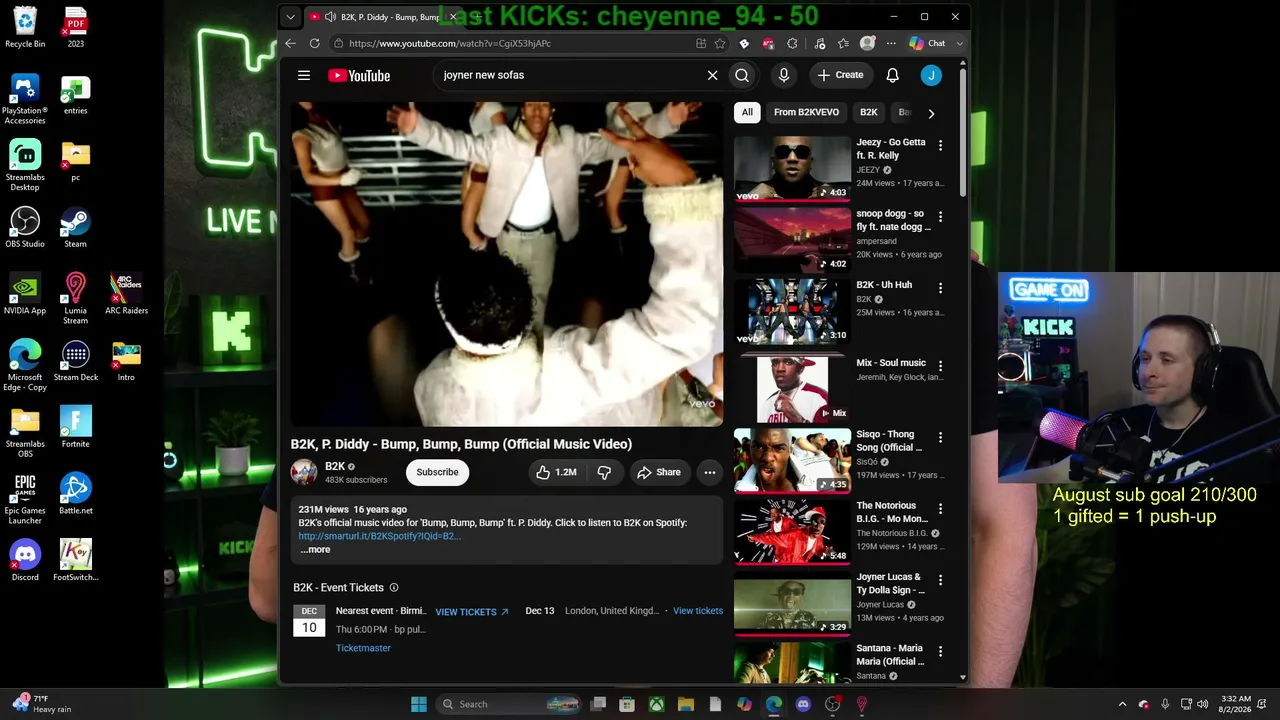Screen dimensions: 1280x720
Task: Open info about B2K Event Tickets
Action: point(394,588)
